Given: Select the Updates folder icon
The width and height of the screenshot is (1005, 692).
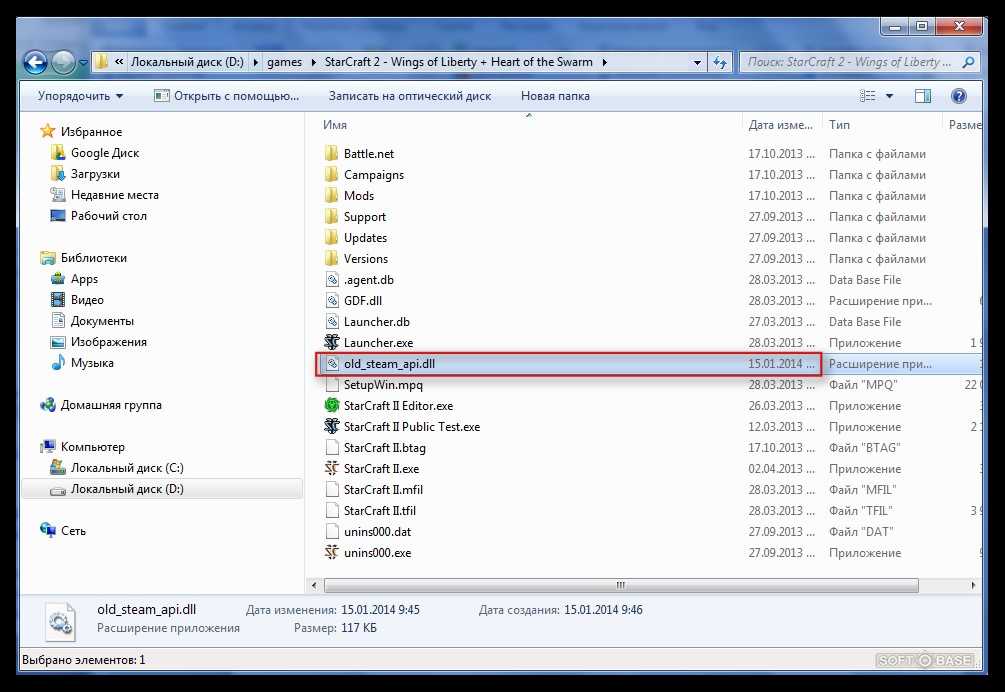Looking at the screenshot, I should (x=331, y=238).
